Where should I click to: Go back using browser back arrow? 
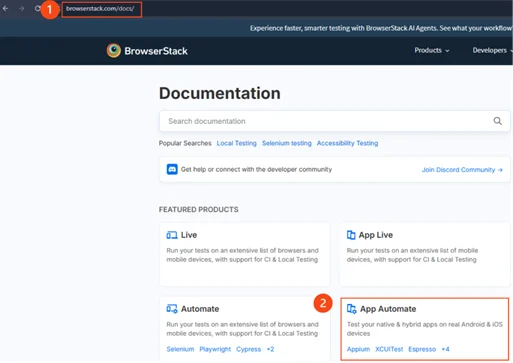click(x=5, y=8)
